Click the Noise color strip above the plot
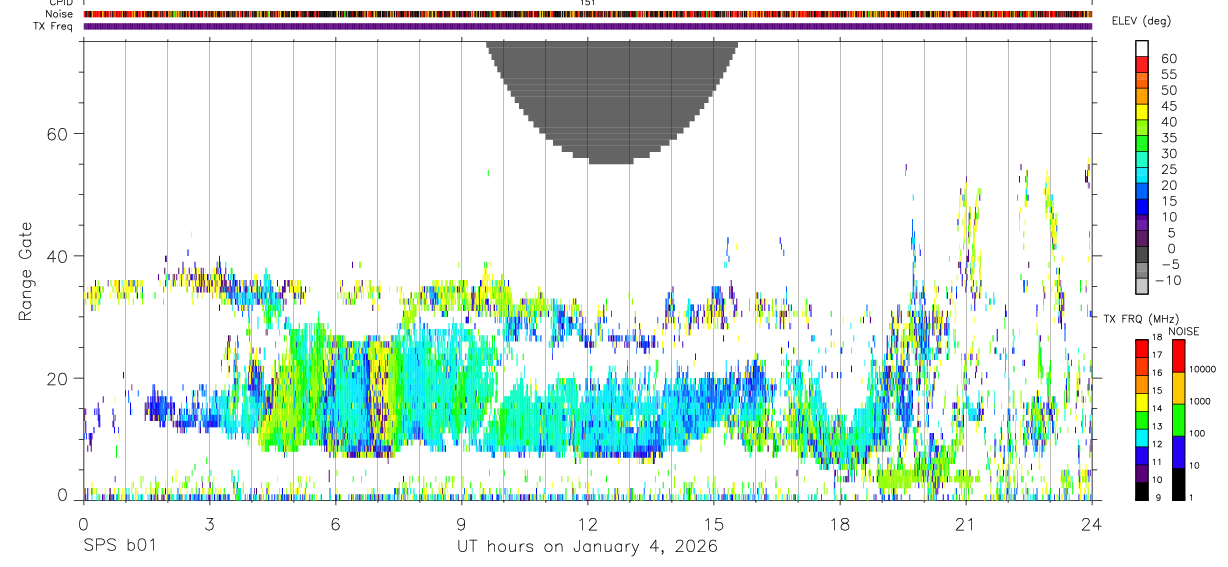 [587, 14]
